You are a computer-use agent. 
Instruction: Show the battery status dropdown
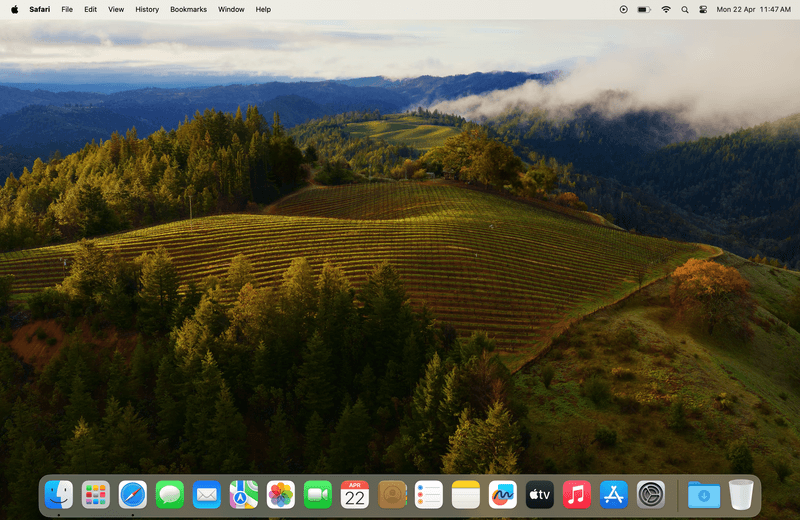pos(643,9)
